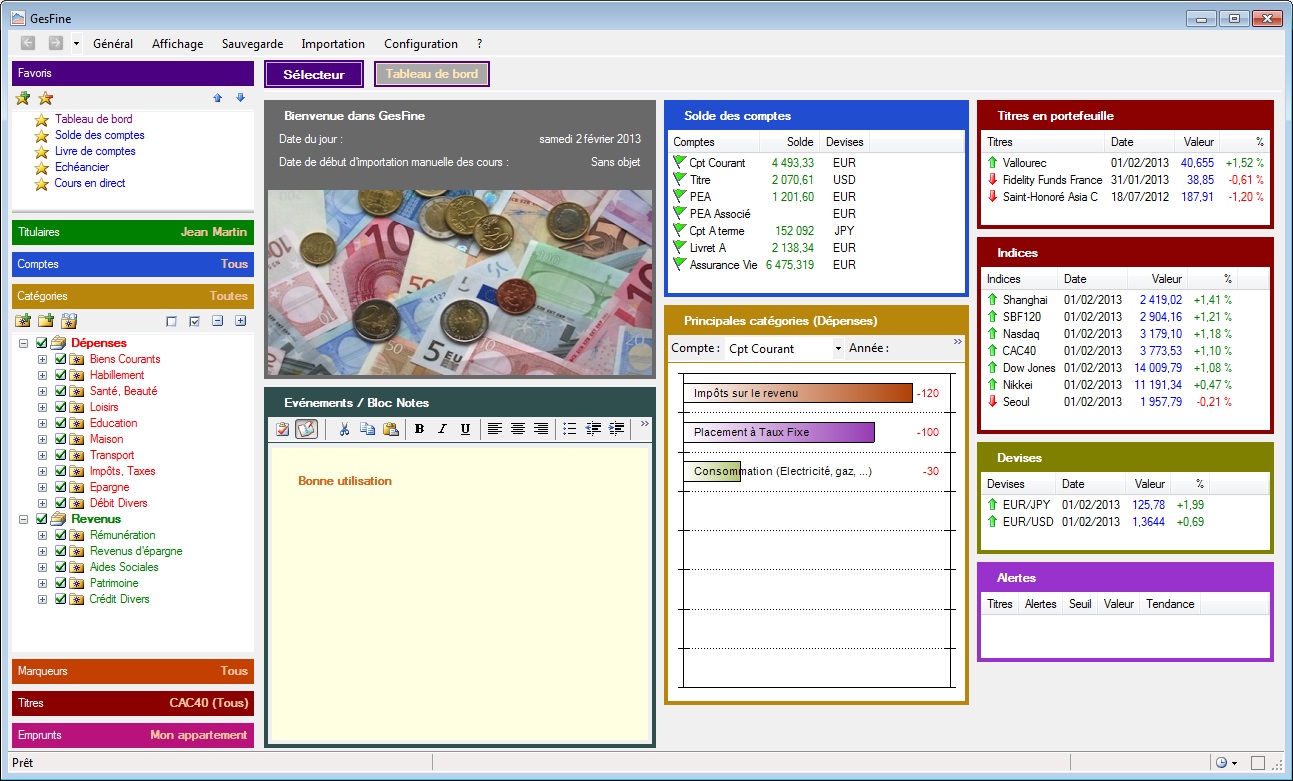Expand the Biens Courants tree node

(x=42, y=359)
